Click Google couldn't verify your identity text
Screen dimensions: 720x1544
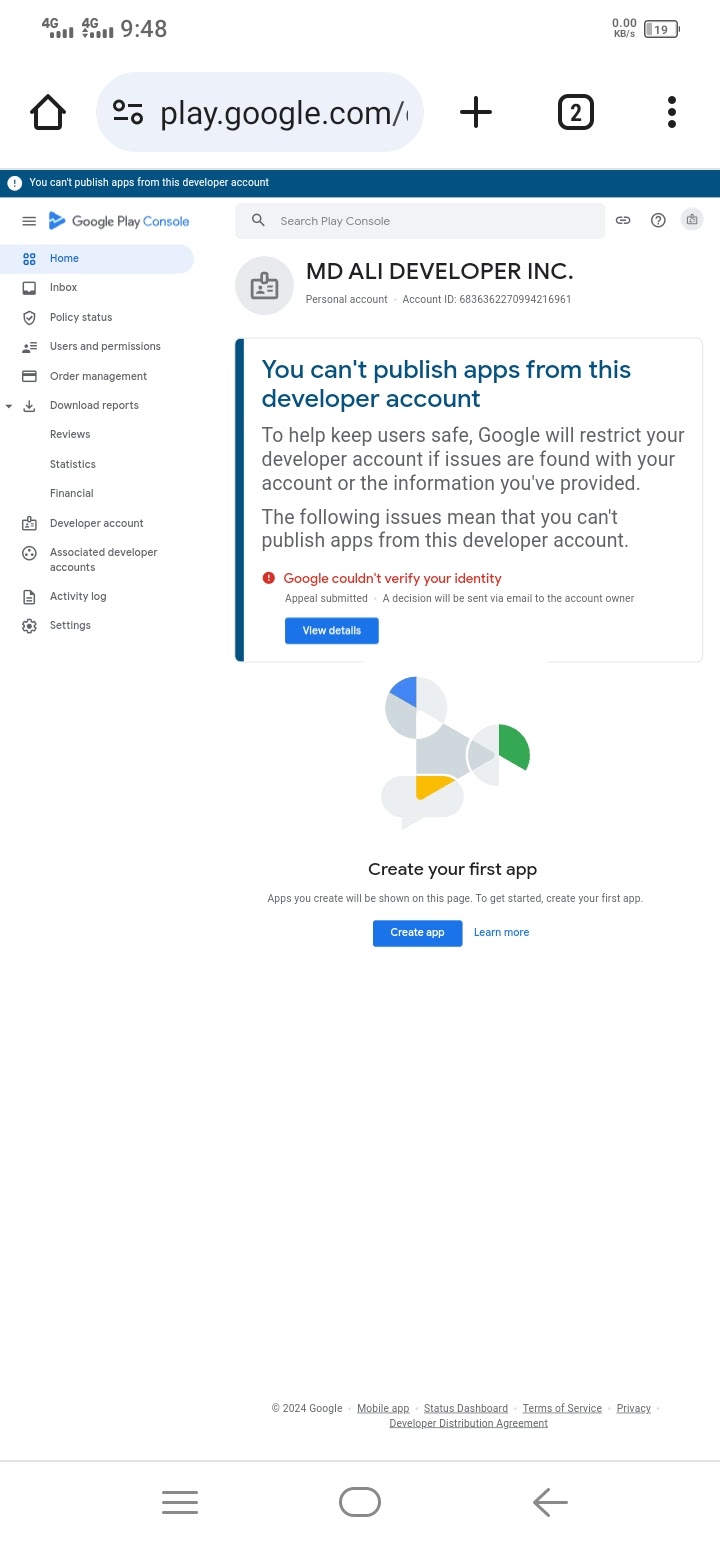392,578
